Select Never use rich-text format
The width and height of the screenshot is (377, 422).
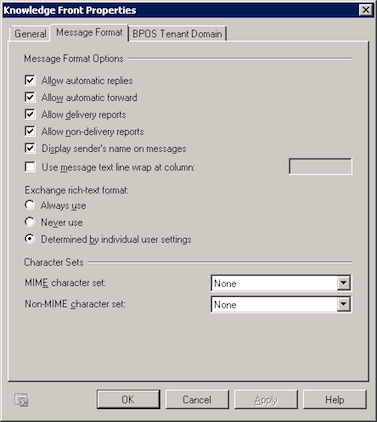click(30, 222)
